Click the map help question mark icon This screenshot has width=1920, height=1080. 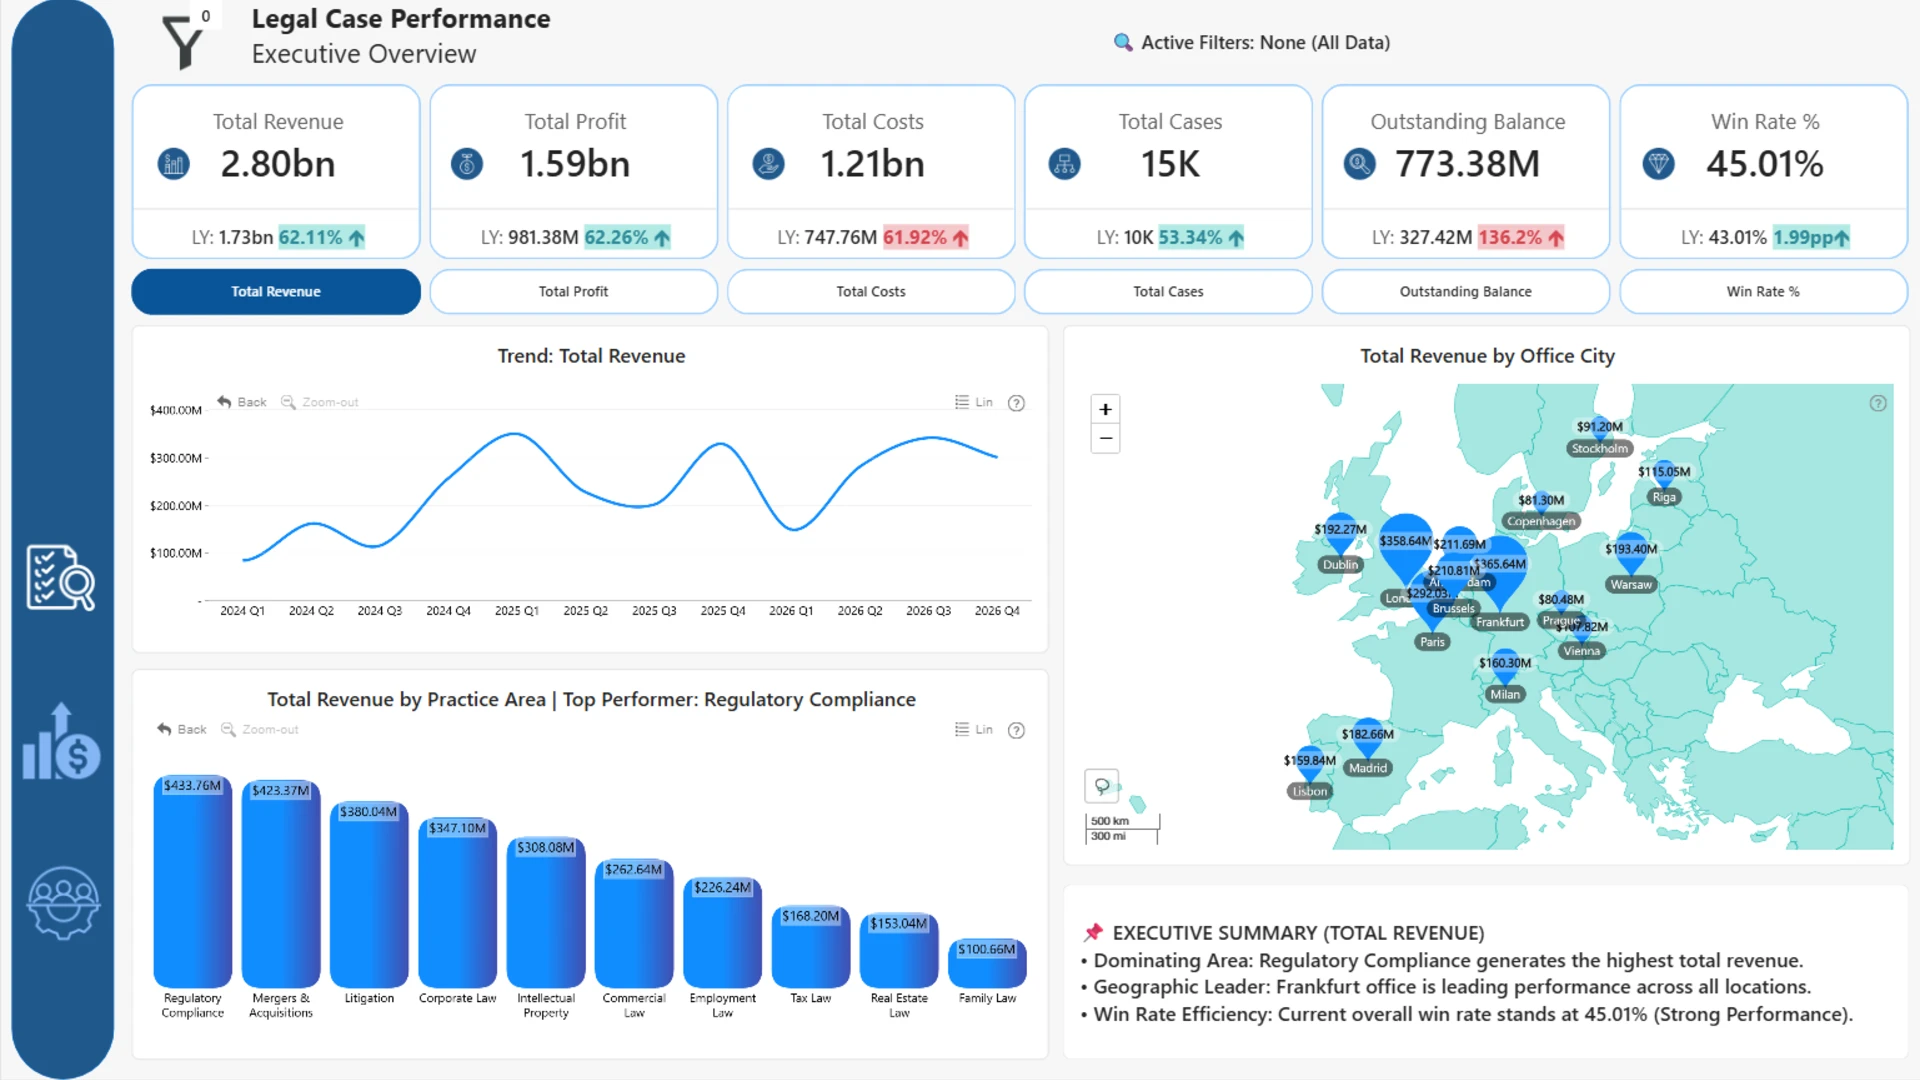1878,403
